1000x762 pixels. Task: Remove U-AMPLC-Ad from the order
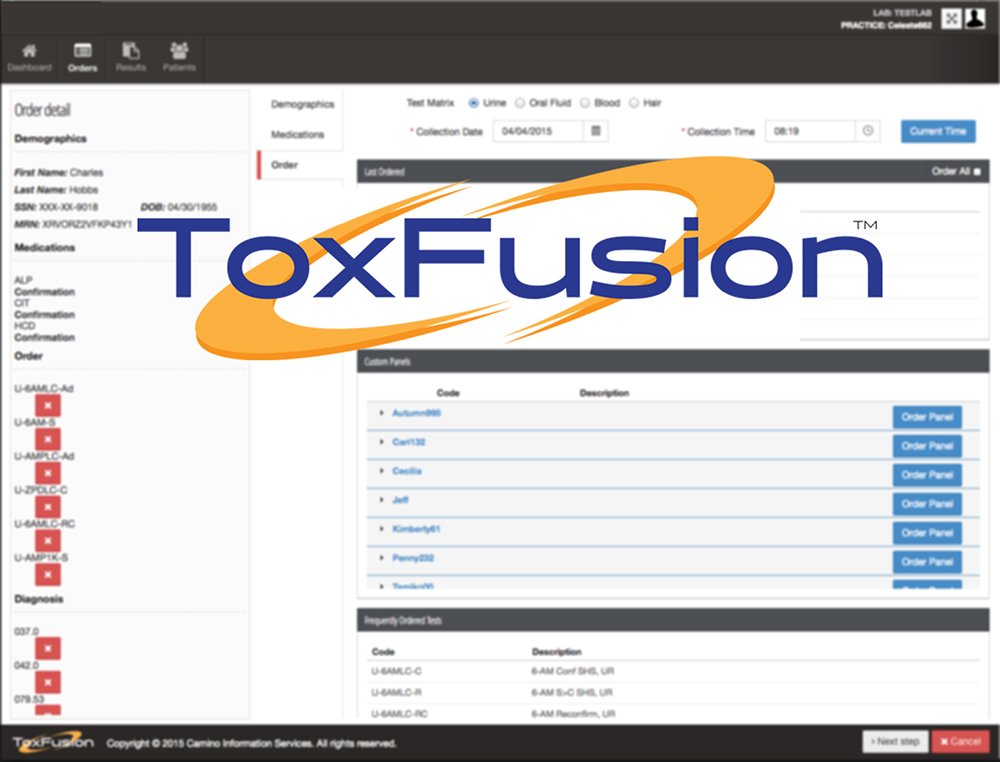coord(48,473)
